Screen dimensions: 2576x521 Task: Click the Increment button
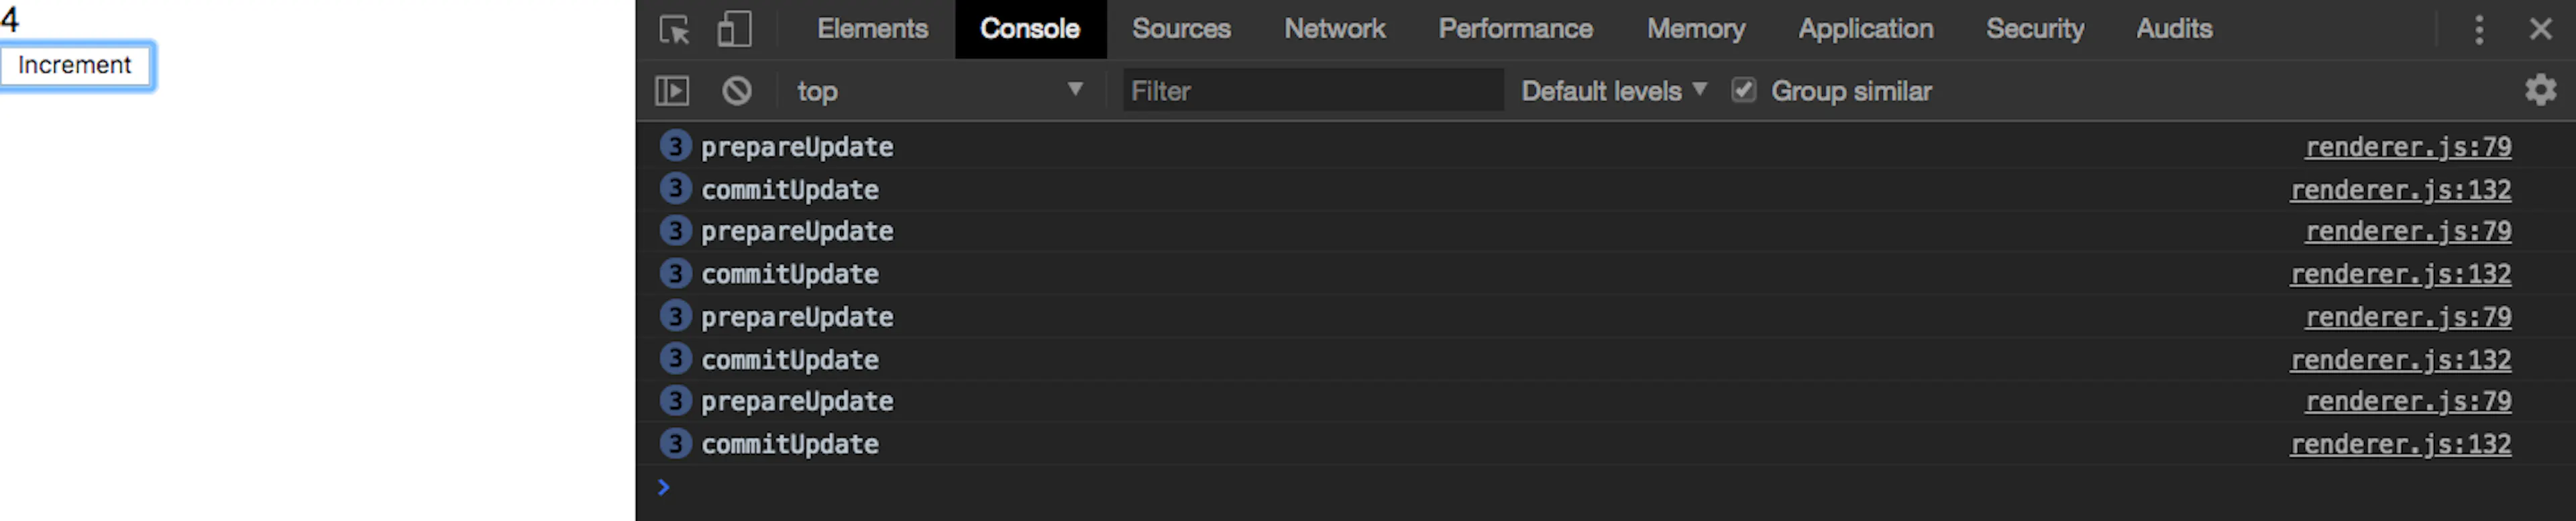tap(76, 66)
